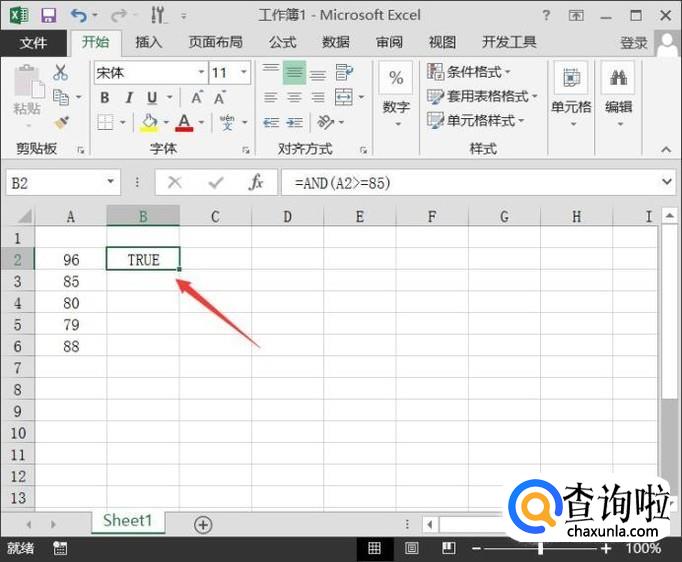Image resolution: width=682 pixels, height=562 pixels.
Task: Expand Name Box dropdown arrow
Action: (x=110, y=182)
